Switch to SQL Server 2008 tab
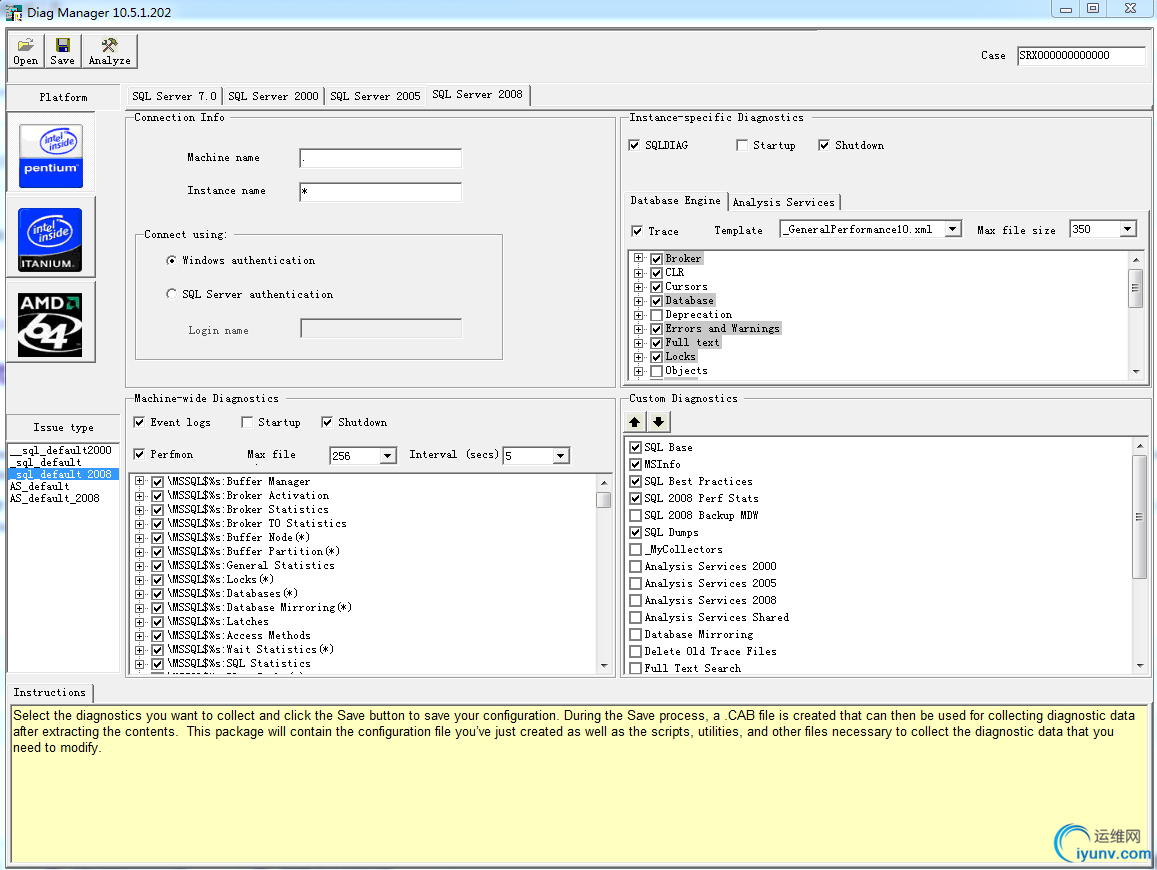Screen dimensions: 1157x870 tap(477, 94)
